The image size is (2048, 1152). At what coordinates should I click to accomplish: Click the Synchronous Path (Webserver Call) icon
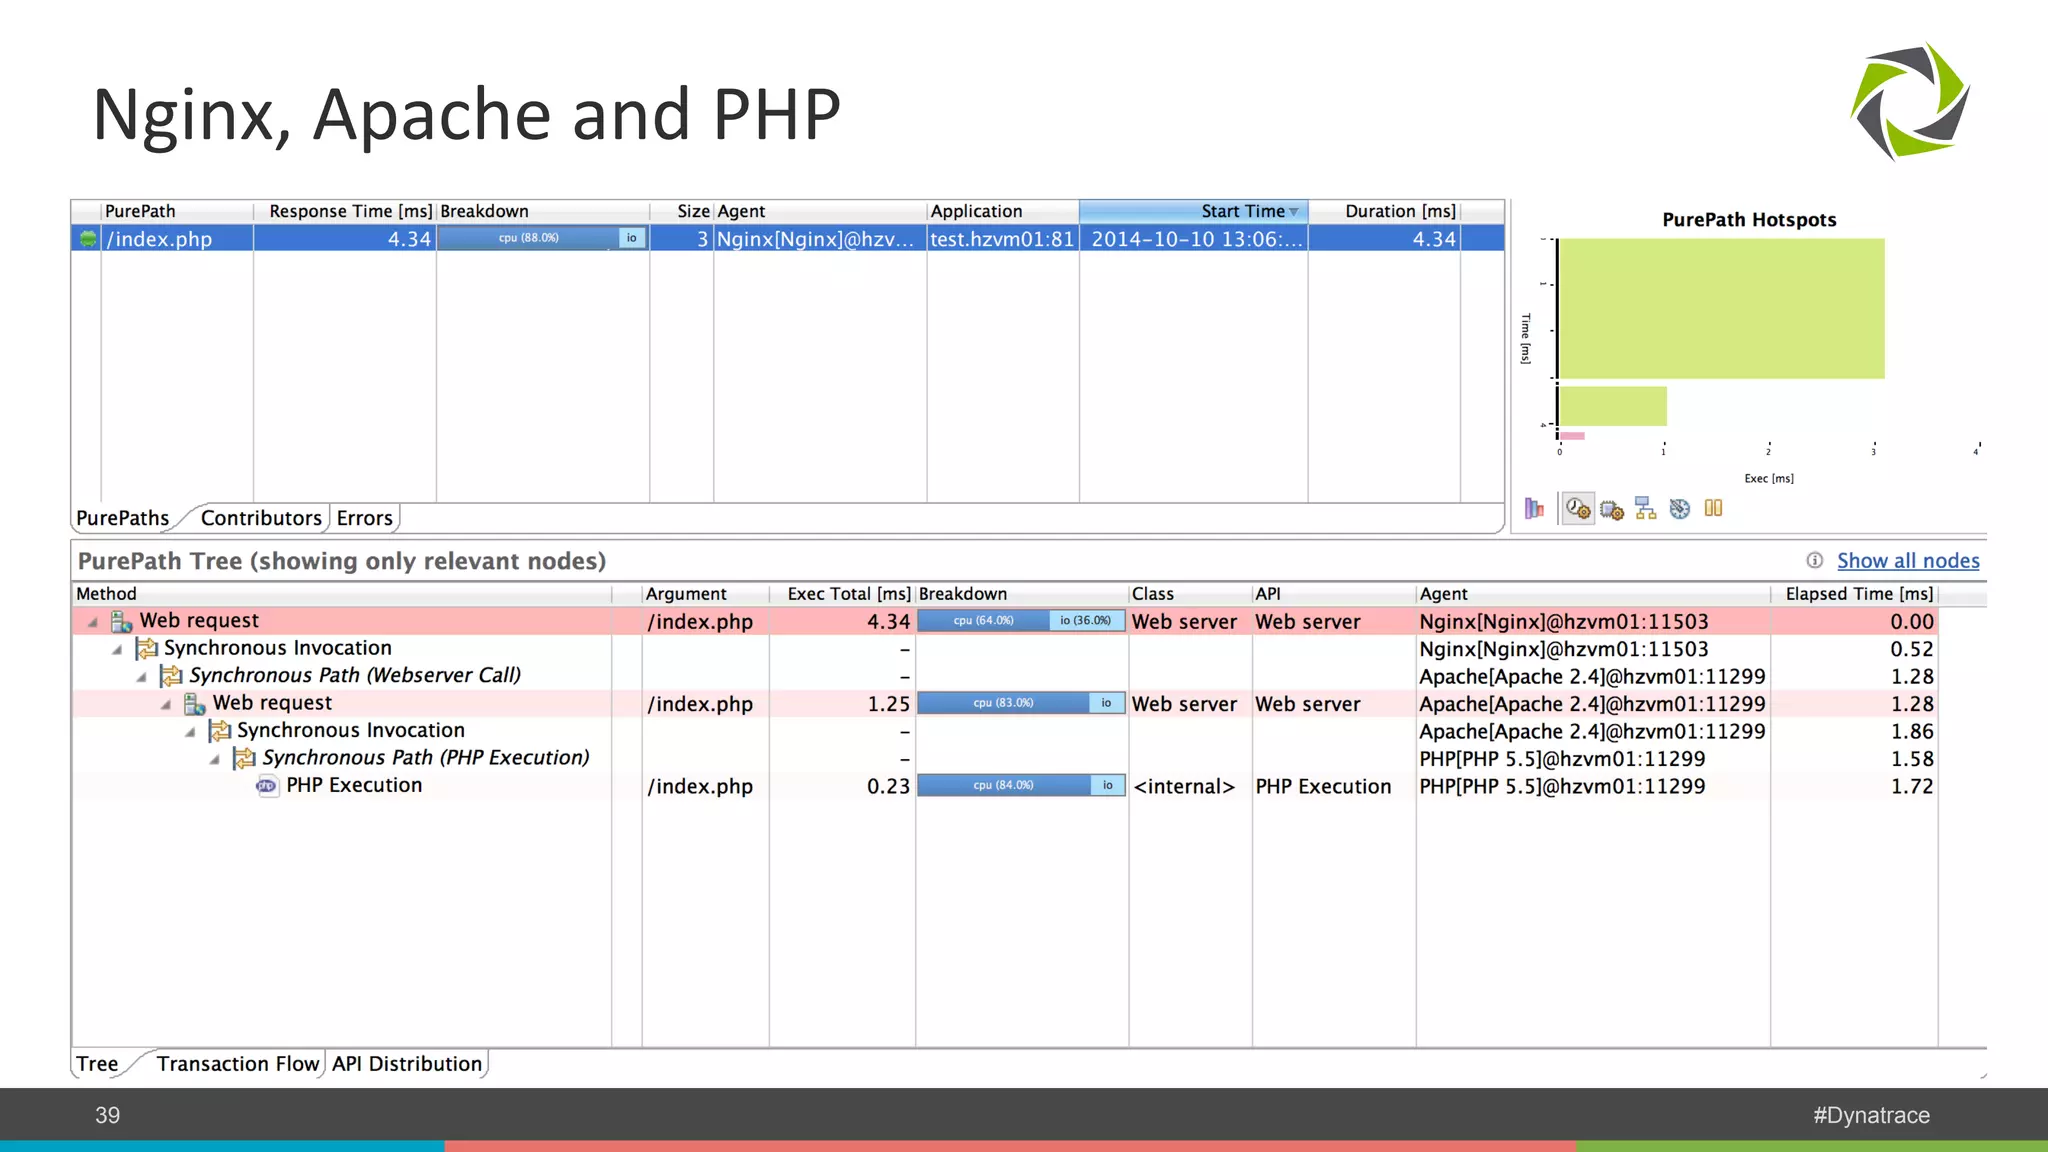pos(171,676)
